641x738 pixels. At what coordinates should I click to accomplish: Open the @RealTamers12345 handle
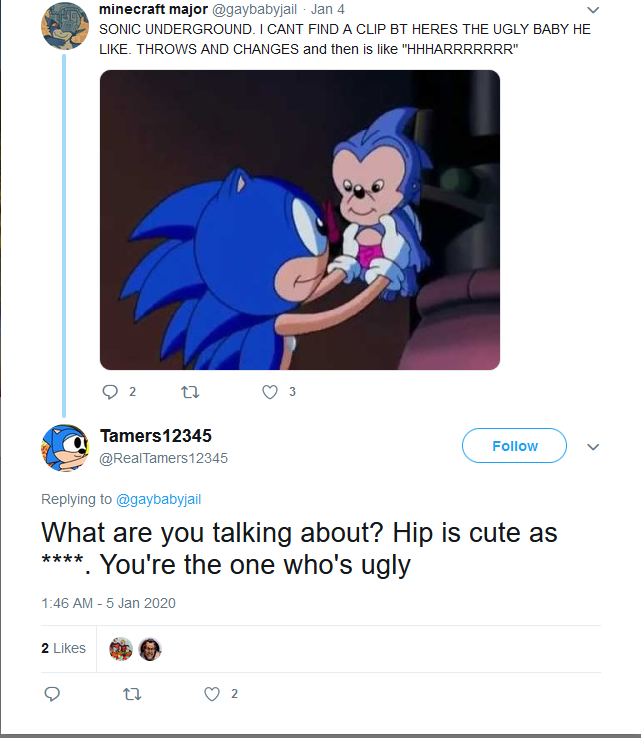[164, 458]
